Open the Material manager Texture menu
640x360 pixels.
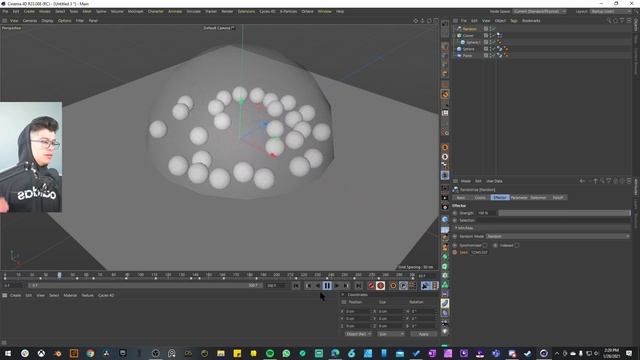click(87, 295)
